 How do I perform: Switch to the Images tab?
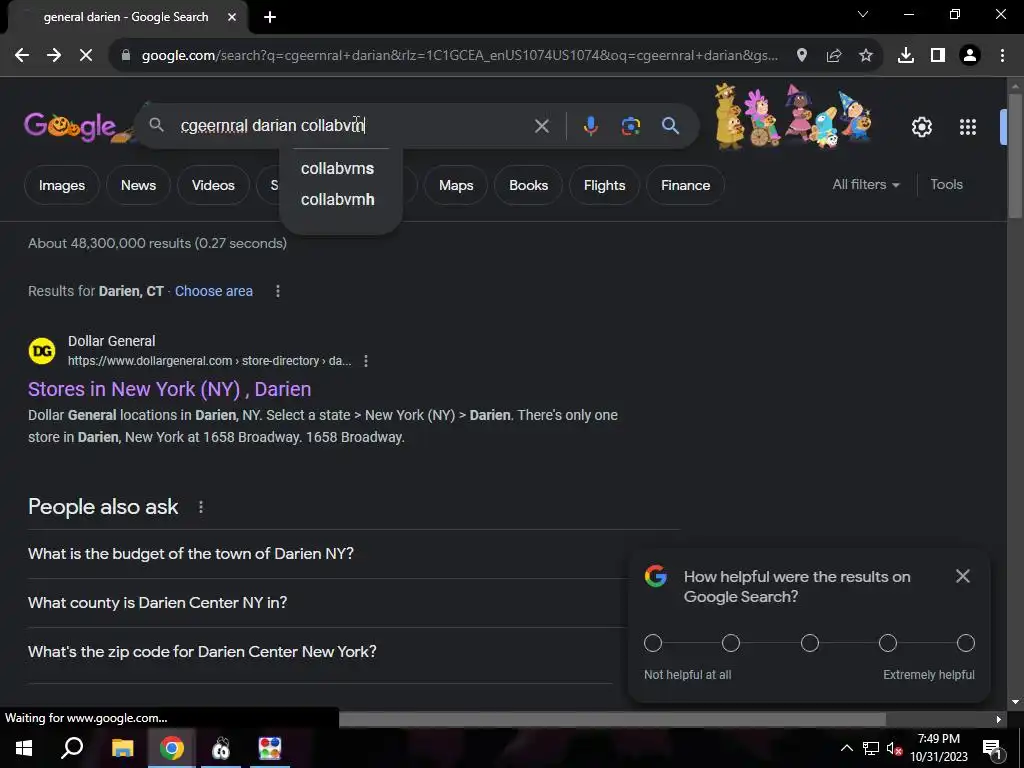coord(61,185)
